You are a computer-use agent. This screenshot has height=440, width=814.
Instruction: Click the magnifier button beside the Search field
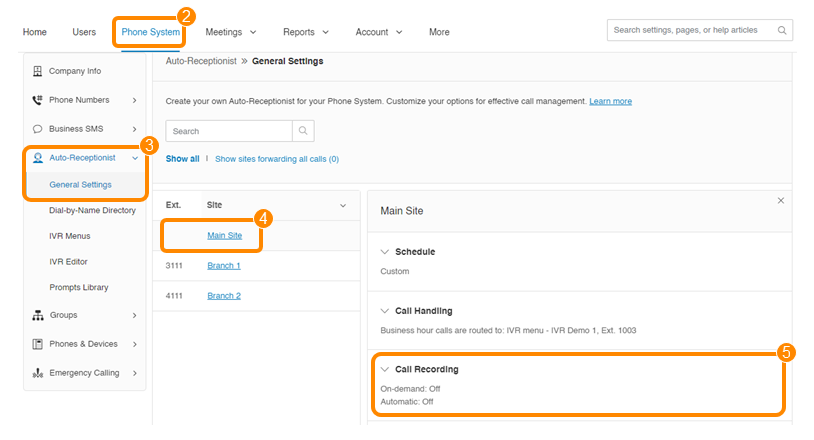pyautogui.click(x=303, y=131)
